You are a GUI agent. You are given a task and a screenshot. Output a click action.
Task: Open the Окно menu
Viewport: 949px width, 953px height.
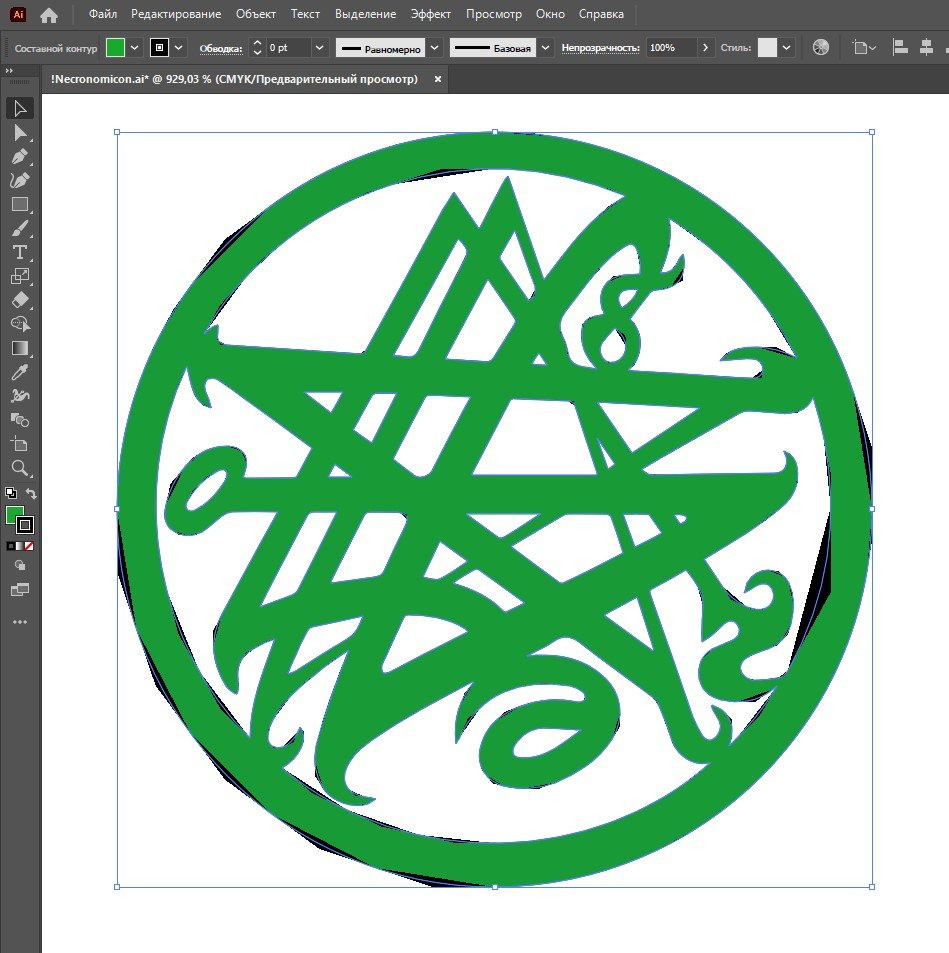(550, 14)
